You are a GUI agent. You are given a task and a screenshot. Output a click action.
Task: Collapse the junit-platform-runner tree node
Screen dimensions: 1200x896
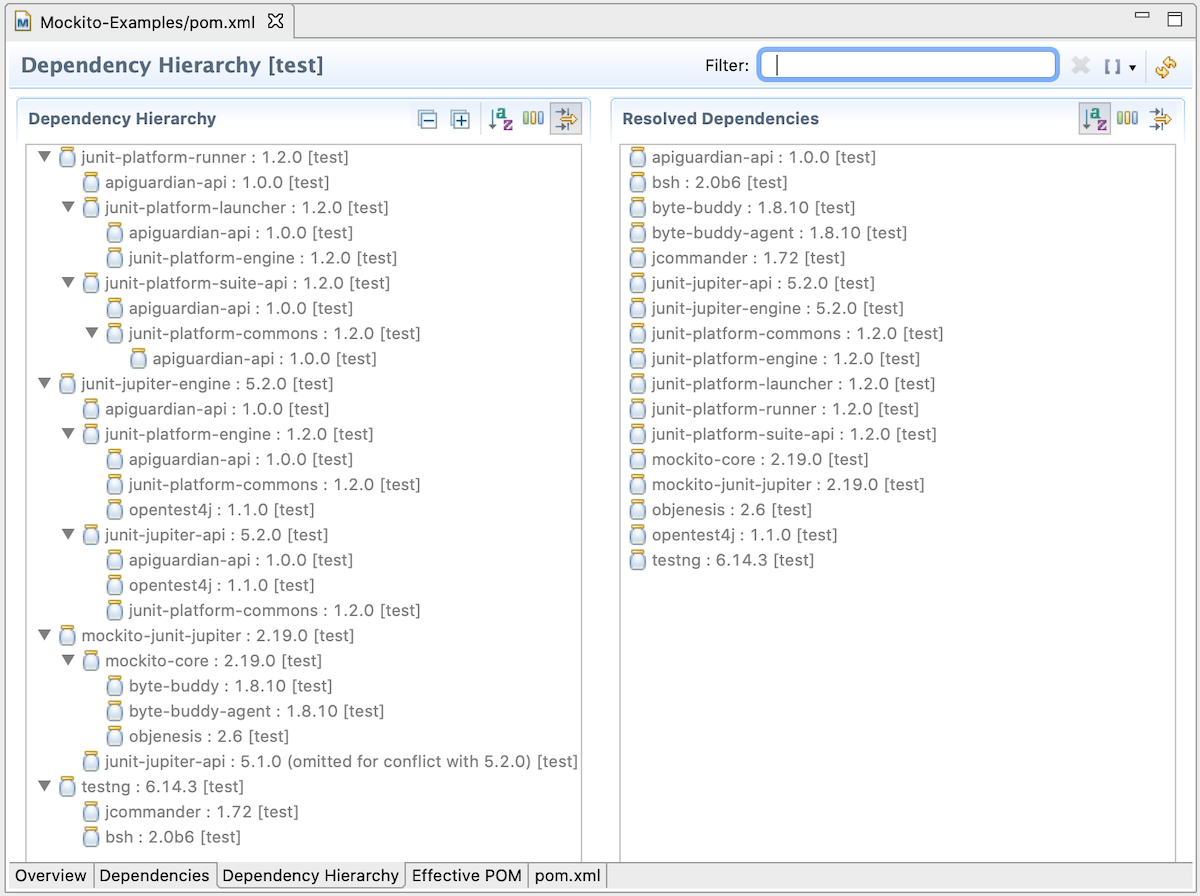point(45,157)
